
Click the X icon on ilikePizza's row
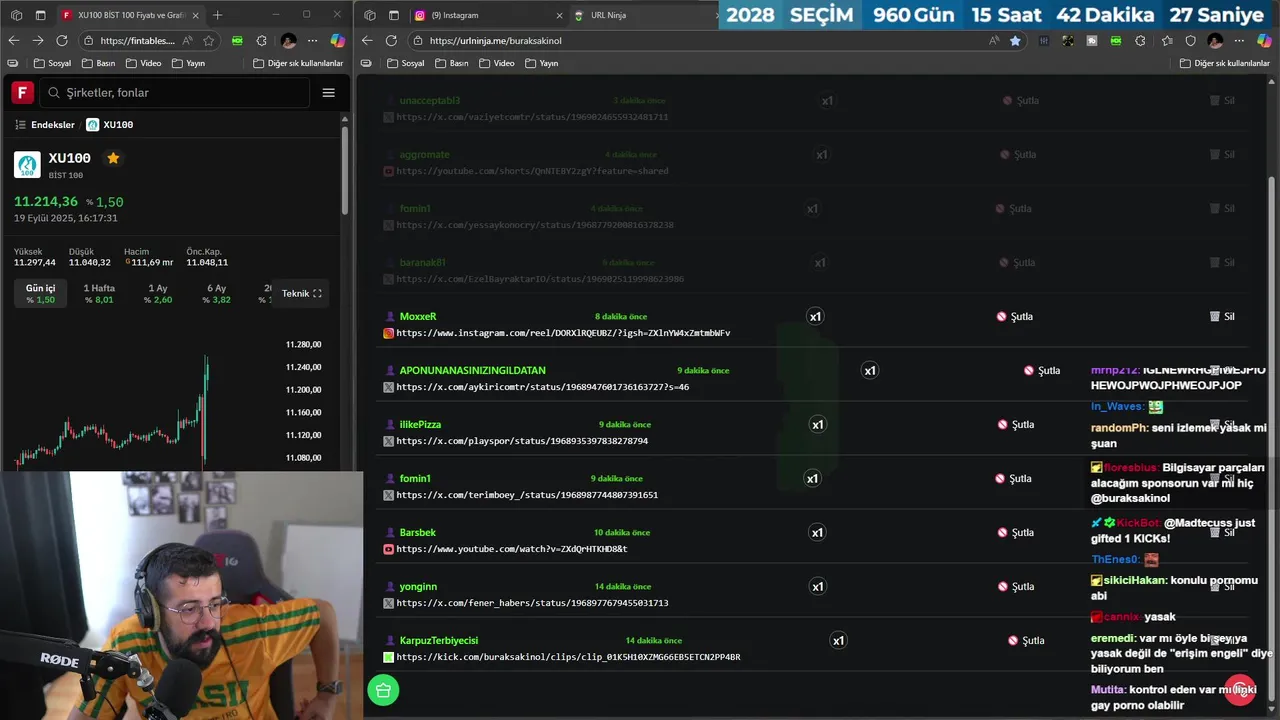pyautogui.click(x=389, y=441)
